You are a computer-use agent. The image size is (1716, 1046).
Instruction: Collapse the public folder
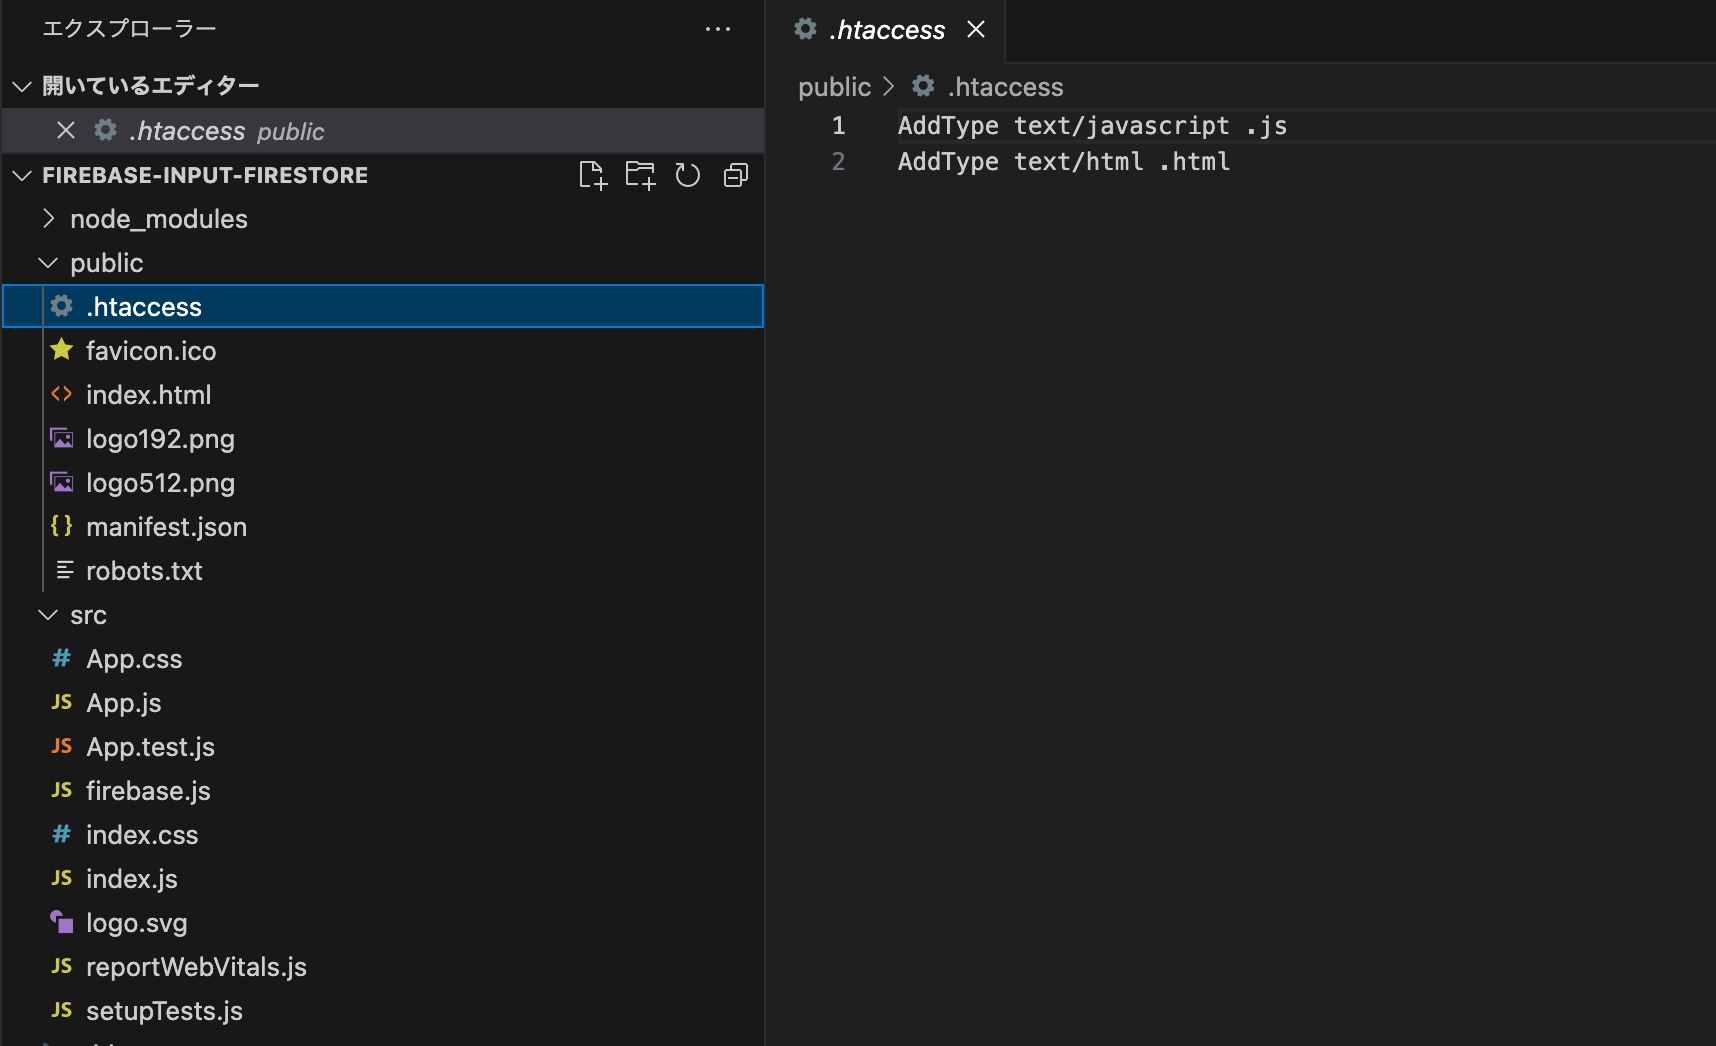point(48,262)
